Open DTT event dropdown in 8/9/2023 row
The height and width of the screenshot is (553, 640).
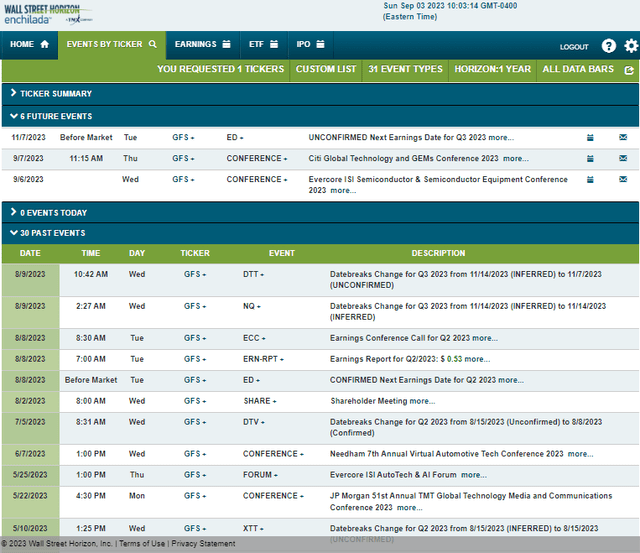pyautogui.click(x=253, y=274)
